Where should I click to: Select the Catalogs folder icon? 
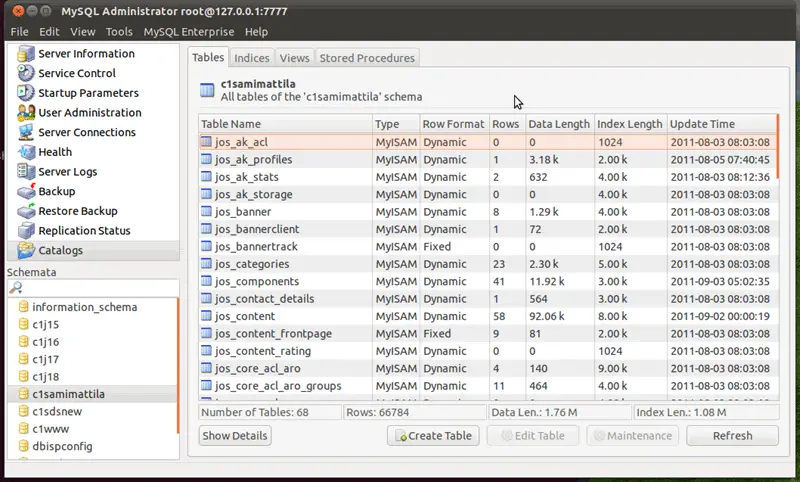(x=26, y=250)
